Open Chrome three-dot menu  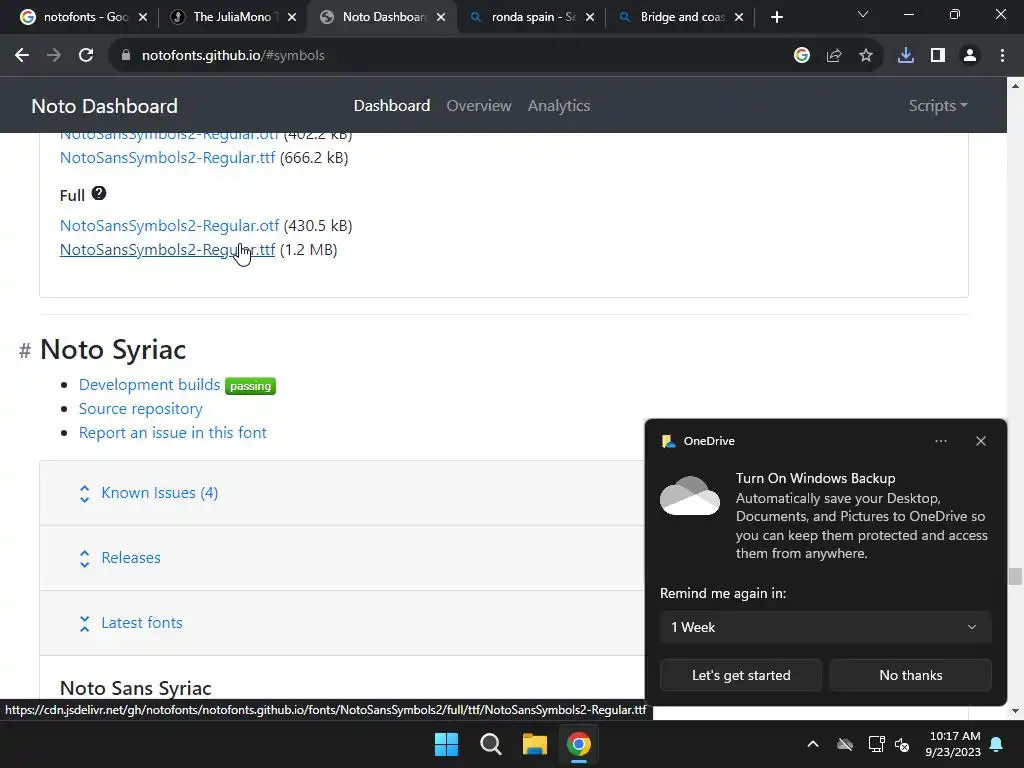(x=1002, y=56)
